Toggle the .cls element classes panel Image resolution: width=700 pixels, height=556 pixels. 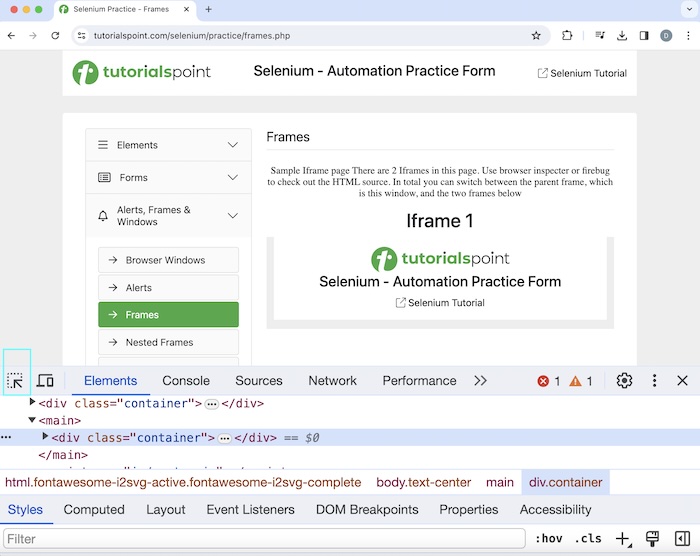pyautogui.click(x=588, y=539)
